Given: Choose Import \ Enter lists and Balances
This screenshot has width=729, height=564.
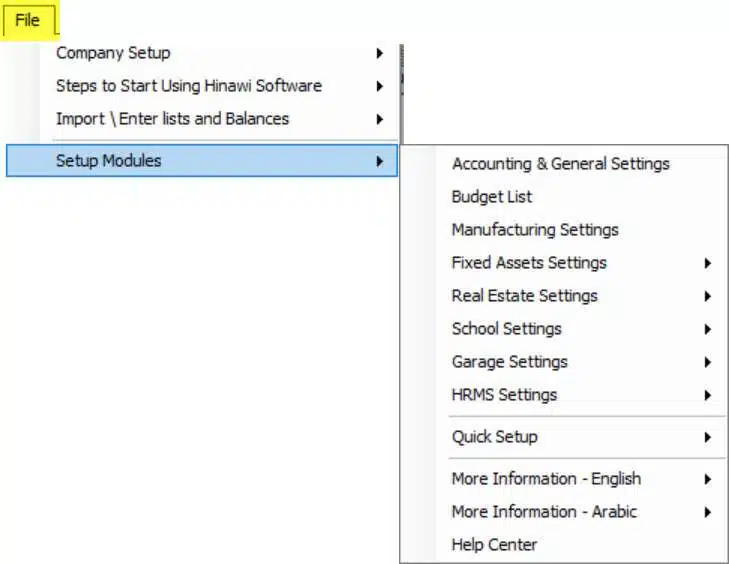Looking at the screenshot, I should pyautogui.click(x=202, y=119).
